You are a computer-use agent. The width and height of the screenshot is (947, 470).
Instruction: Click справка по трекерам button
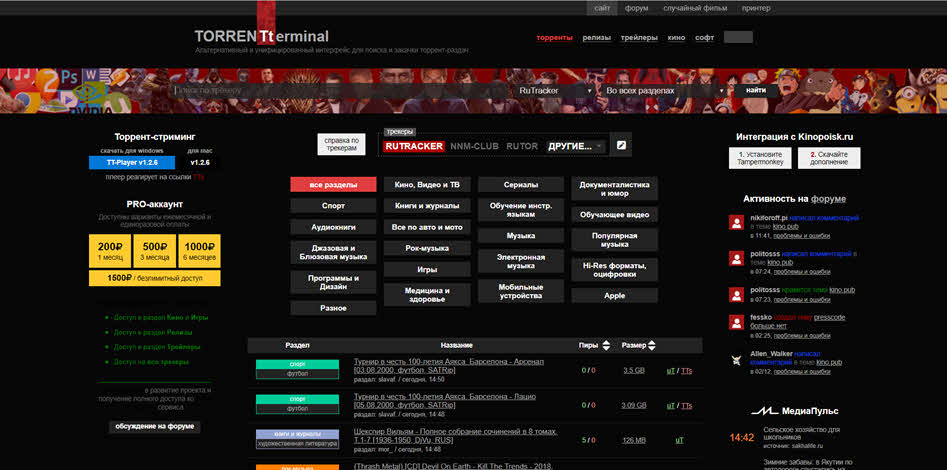pyautogui.click(x=341, y=144)
